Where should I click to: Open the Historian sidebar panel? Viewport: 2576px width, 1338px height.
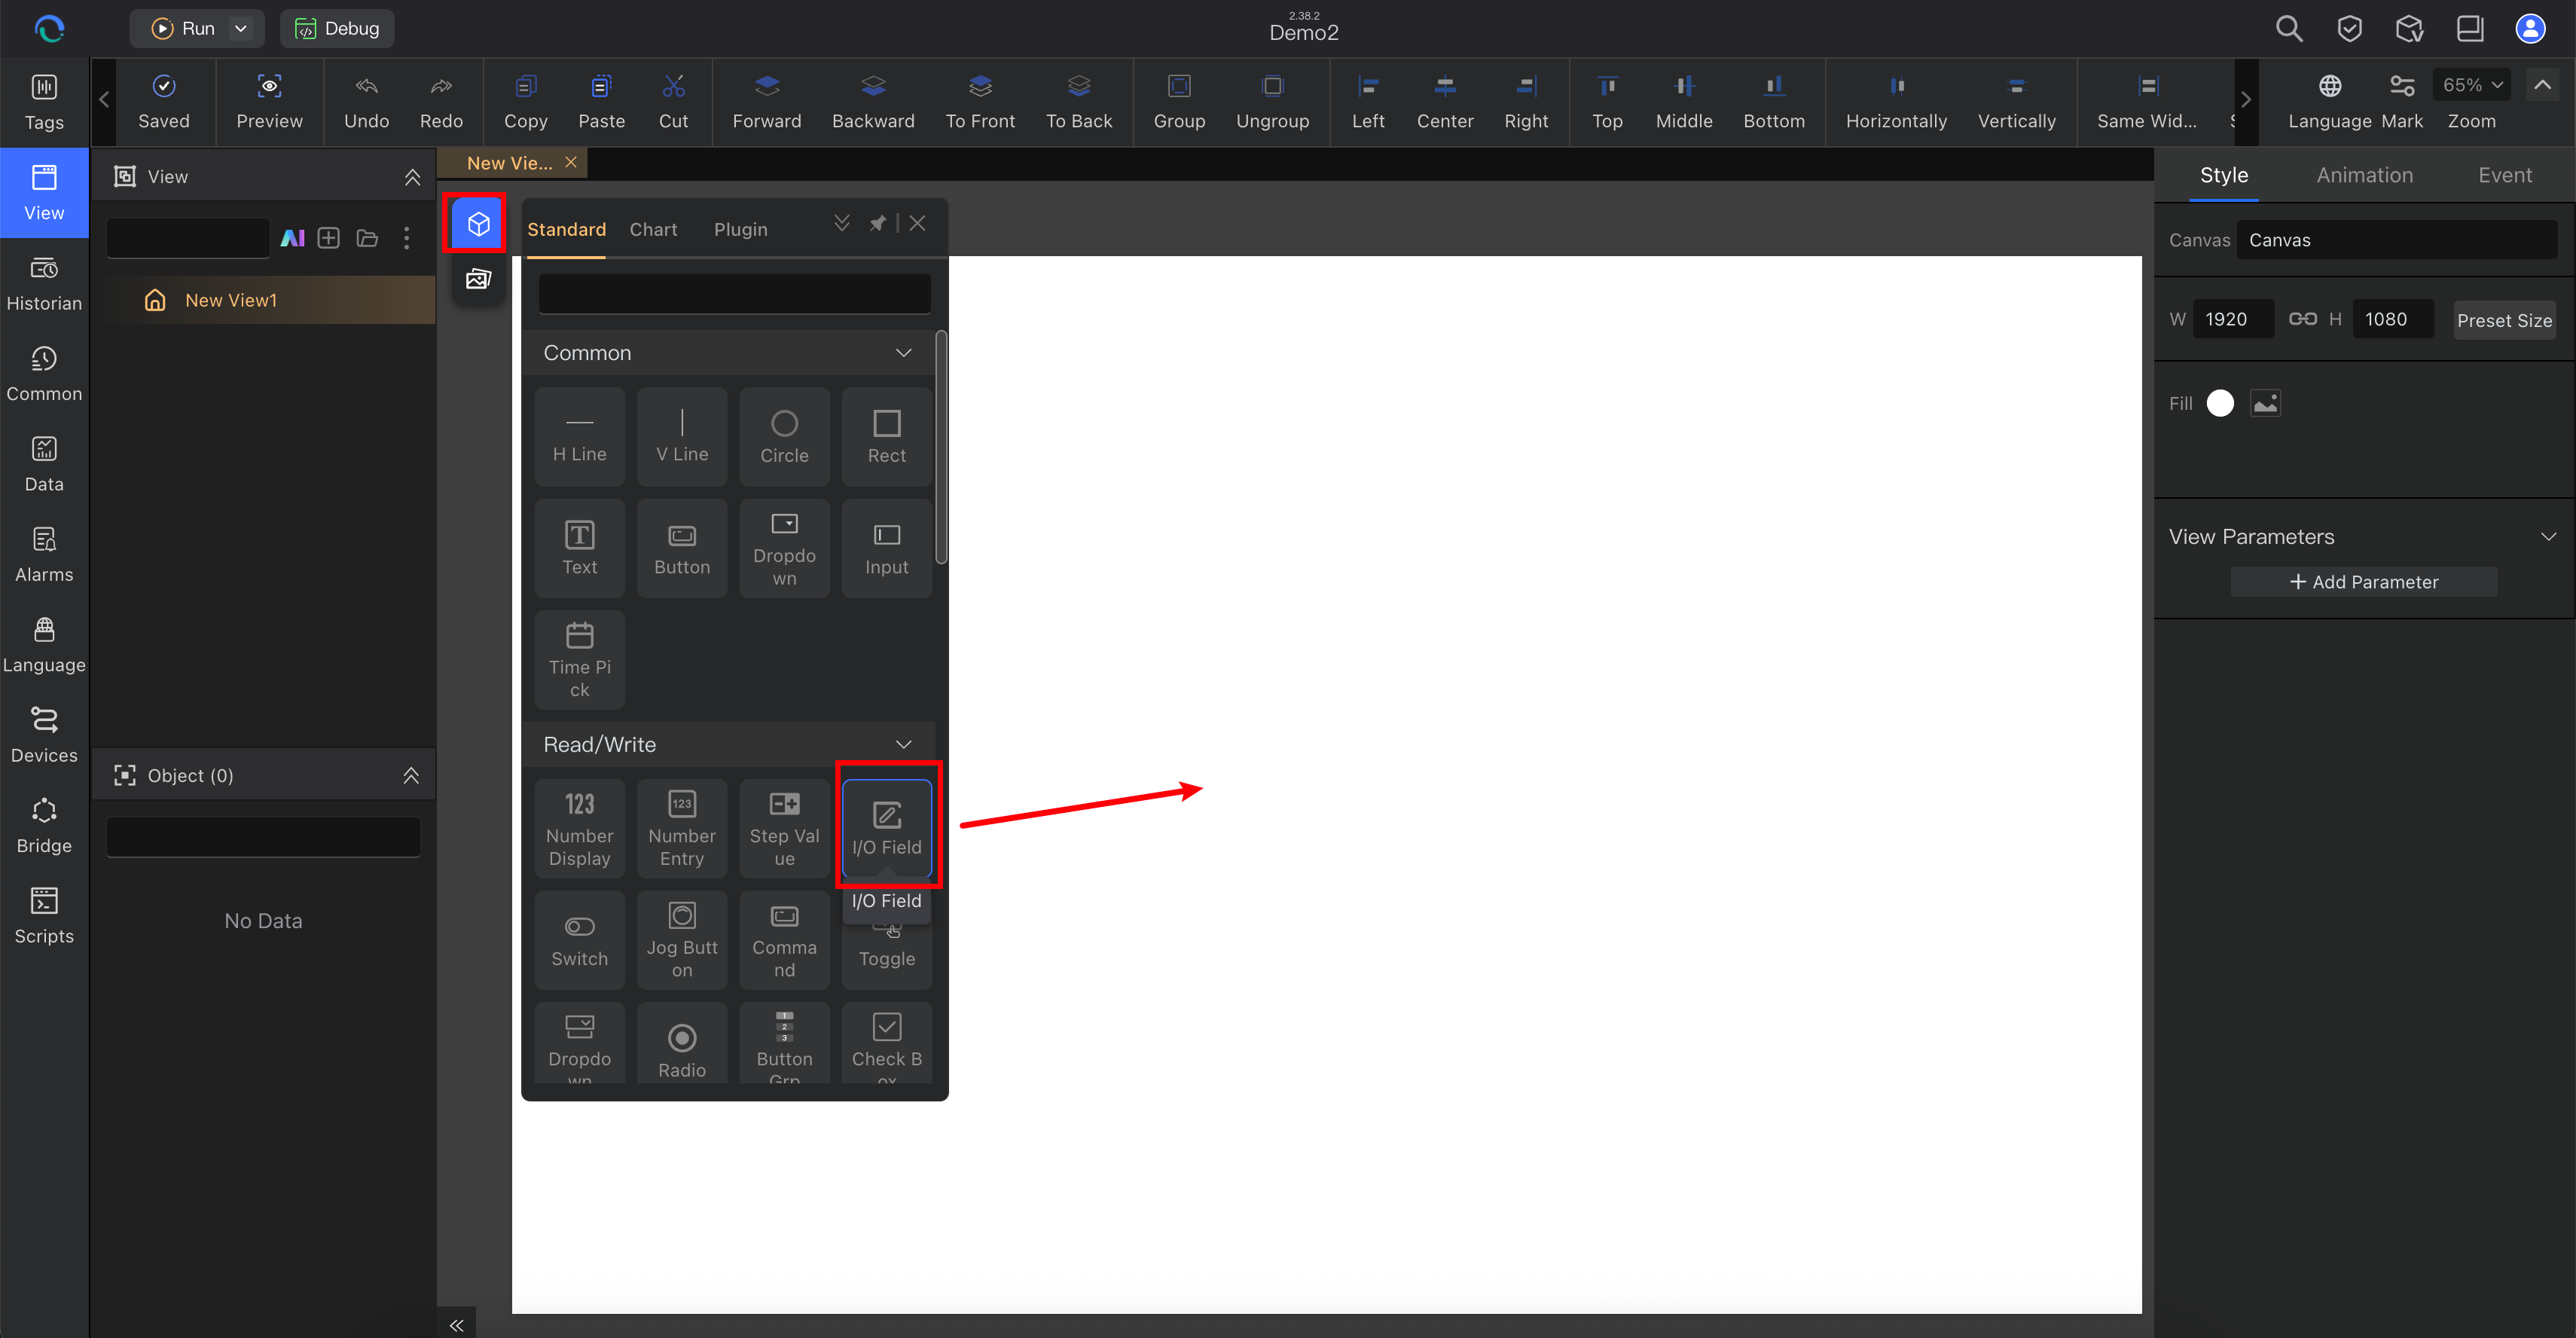44,284
